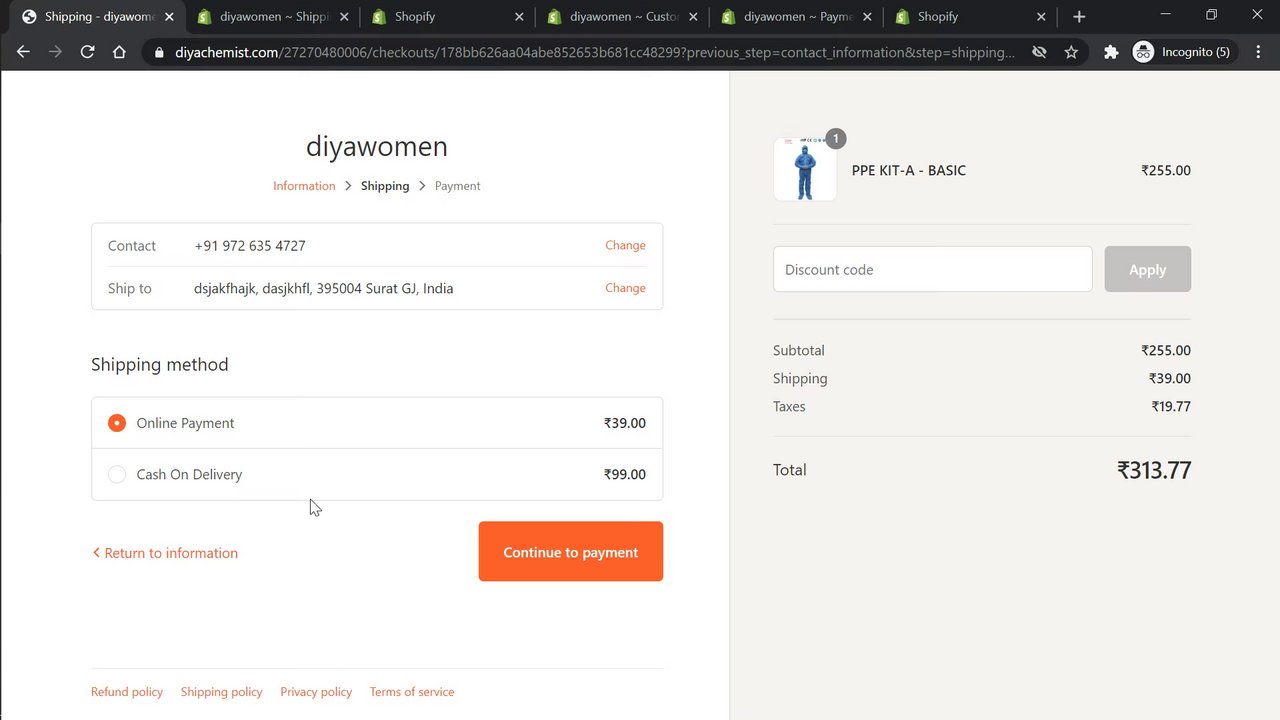Minimize the Chrome window
The image size is (1280, 720).
click(x=1165, y=15)
